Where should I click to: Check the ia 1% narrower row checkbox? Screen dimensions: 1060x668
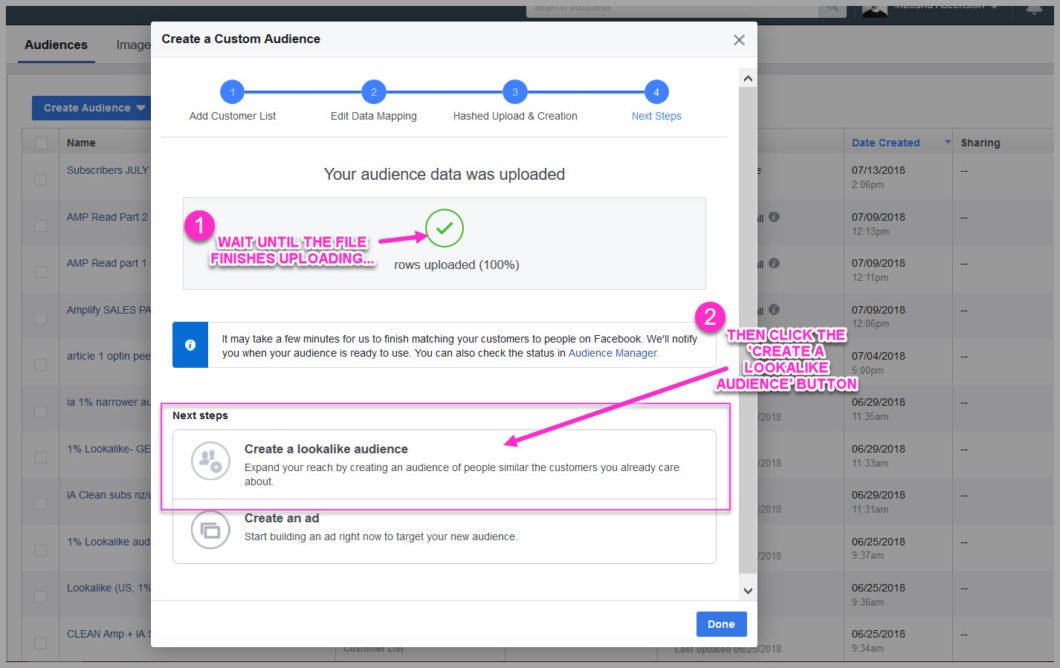(41, 411)
